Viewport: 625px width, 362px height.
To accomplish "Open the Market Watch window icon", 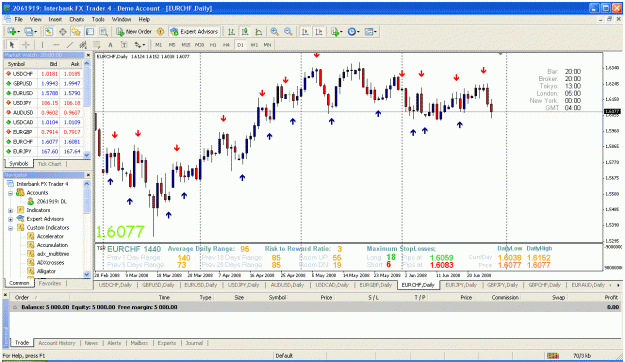I will [49, 31].
